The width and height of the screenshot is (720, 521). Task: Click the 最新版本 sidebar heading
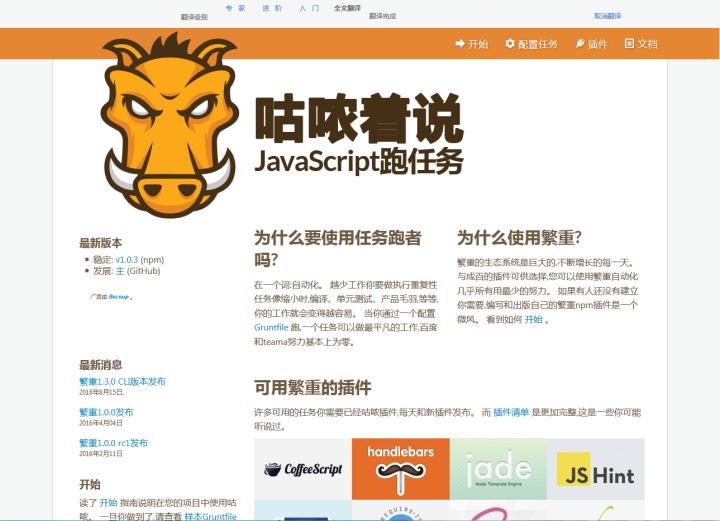tap(101, 243)
